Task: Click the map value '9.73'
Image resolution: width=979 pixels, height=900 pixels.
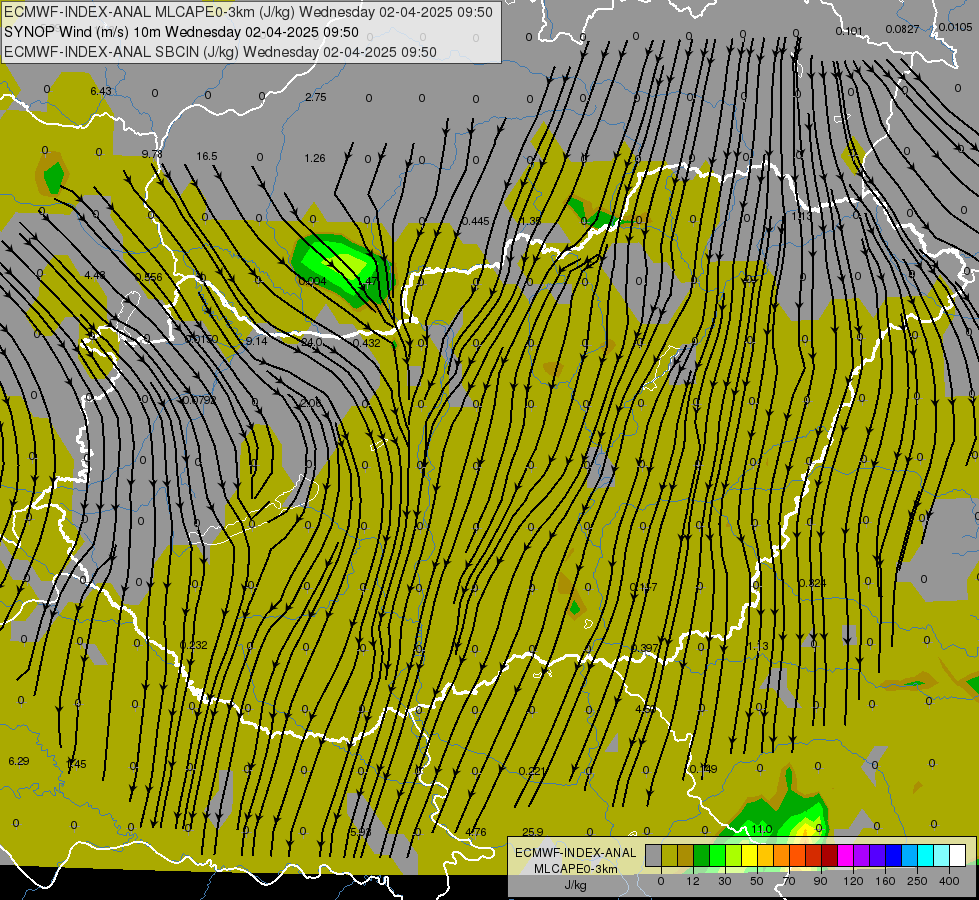Action: point(152,154)
